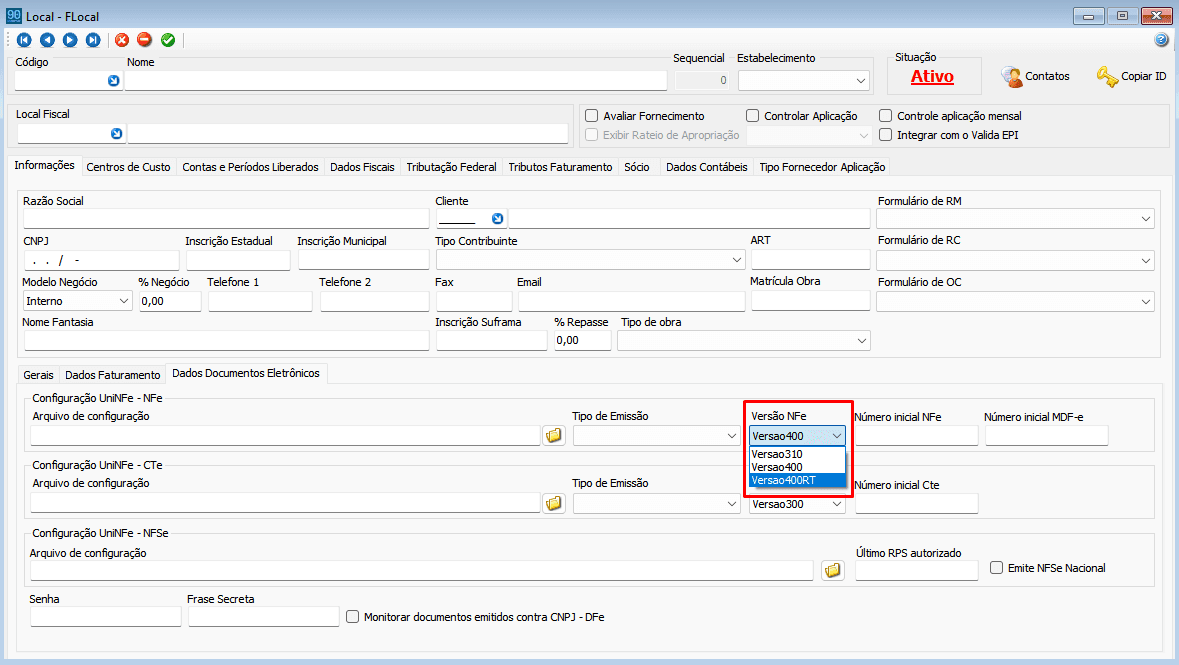Click the Razão Social field
This screenshot has width=1179, height=665.
[x=226, y=219]
